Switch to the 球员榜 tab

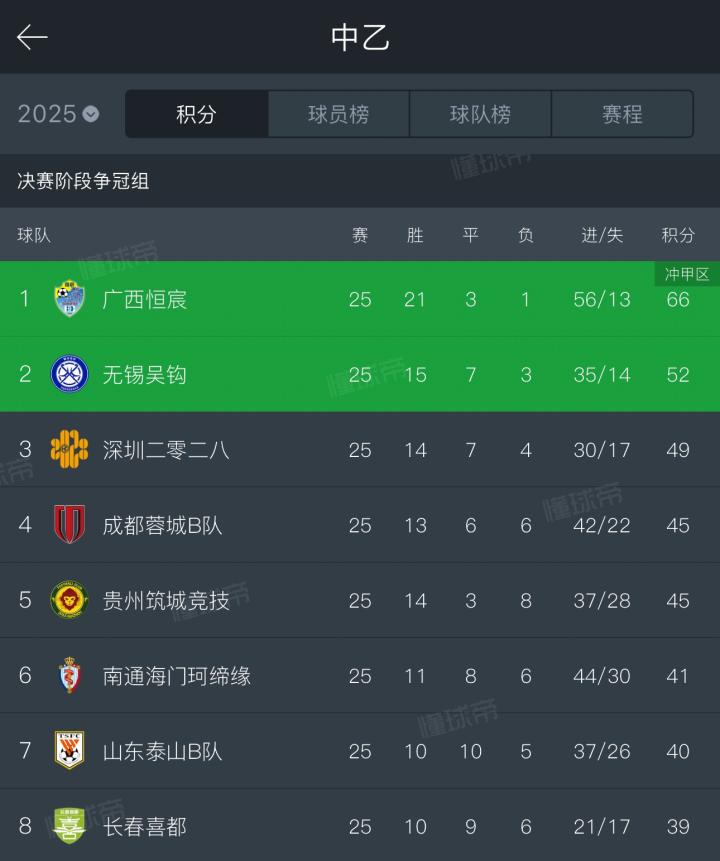[x=338, y=114]
